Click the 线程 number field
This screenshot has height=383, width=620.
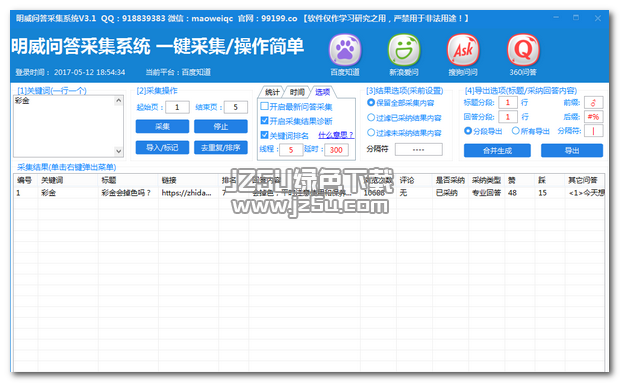(291, 150)
